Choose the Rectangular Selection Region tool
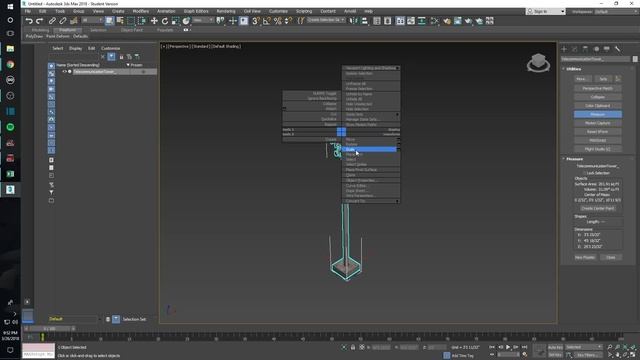 tap(131, 20)
